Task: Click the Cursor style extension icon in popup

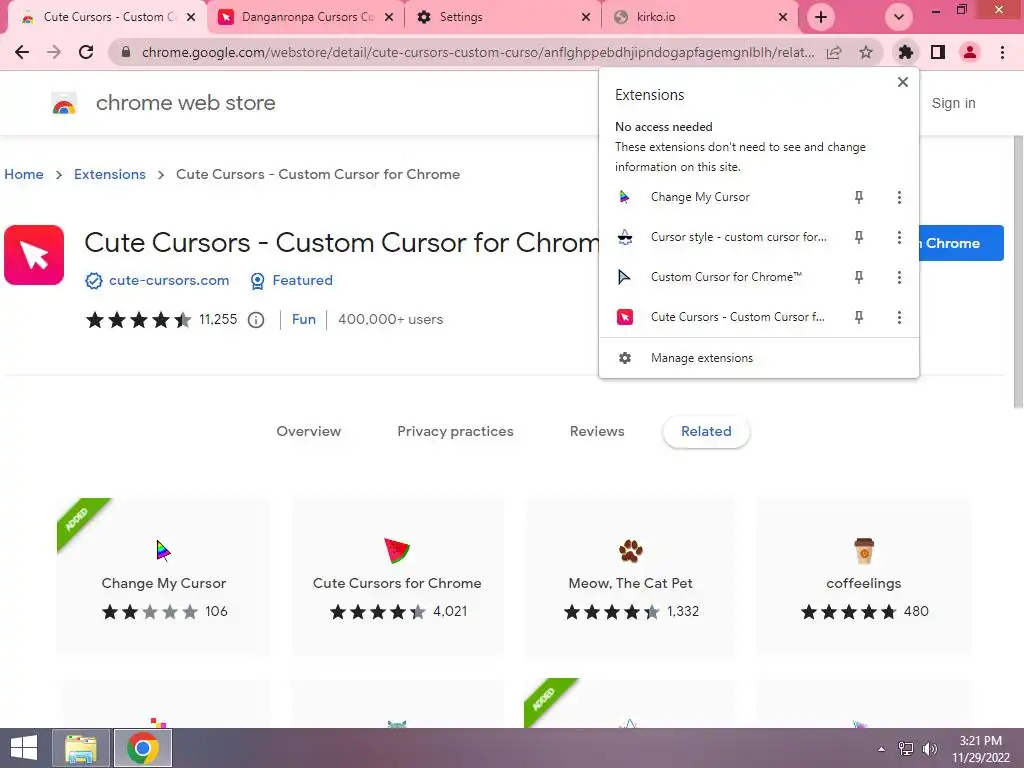Action: [625, 237]
